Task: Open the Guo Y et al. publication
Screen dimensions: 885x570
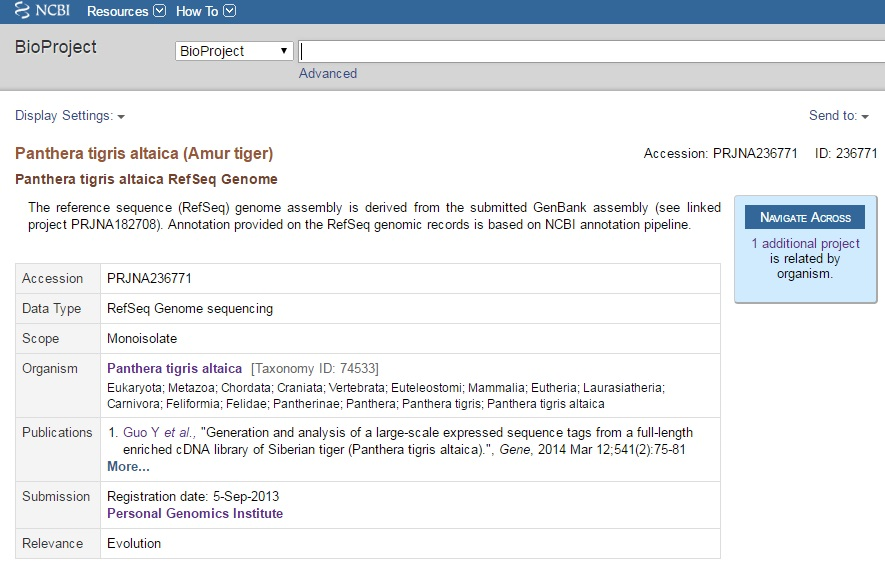Action: tap(159, 433)
